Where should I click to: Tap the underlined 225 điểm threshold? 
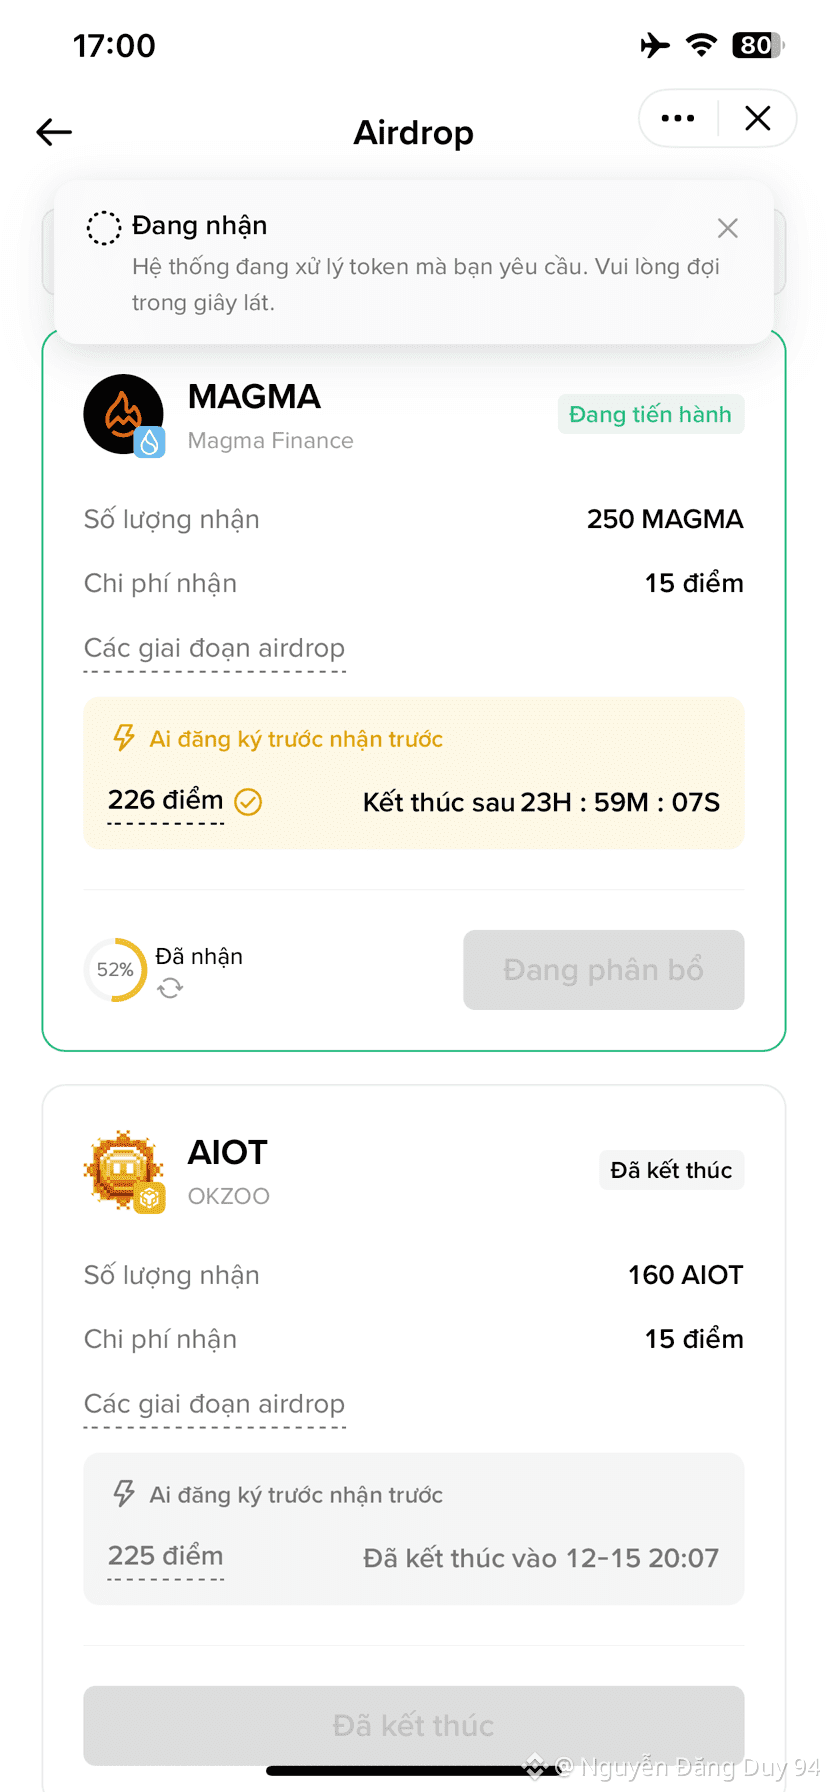point(166,1557)
